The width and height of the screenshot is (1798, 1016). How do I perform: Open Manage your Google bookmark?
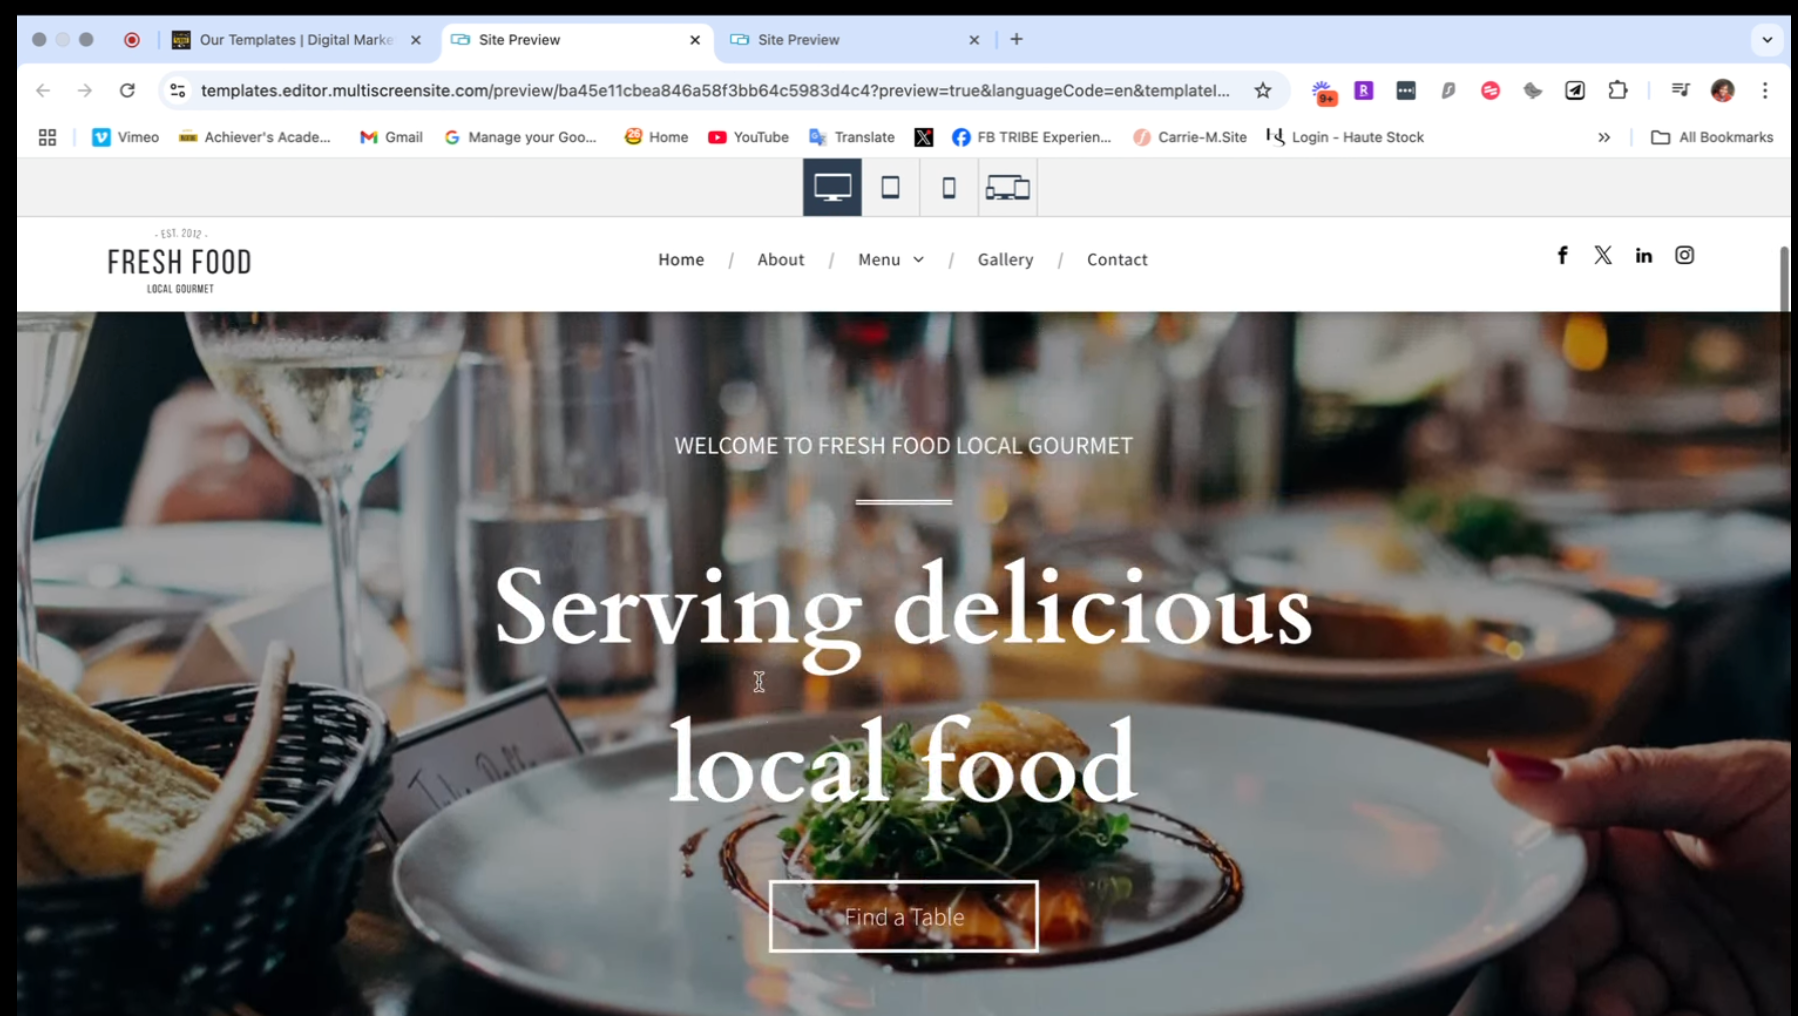tap(521, 137)
